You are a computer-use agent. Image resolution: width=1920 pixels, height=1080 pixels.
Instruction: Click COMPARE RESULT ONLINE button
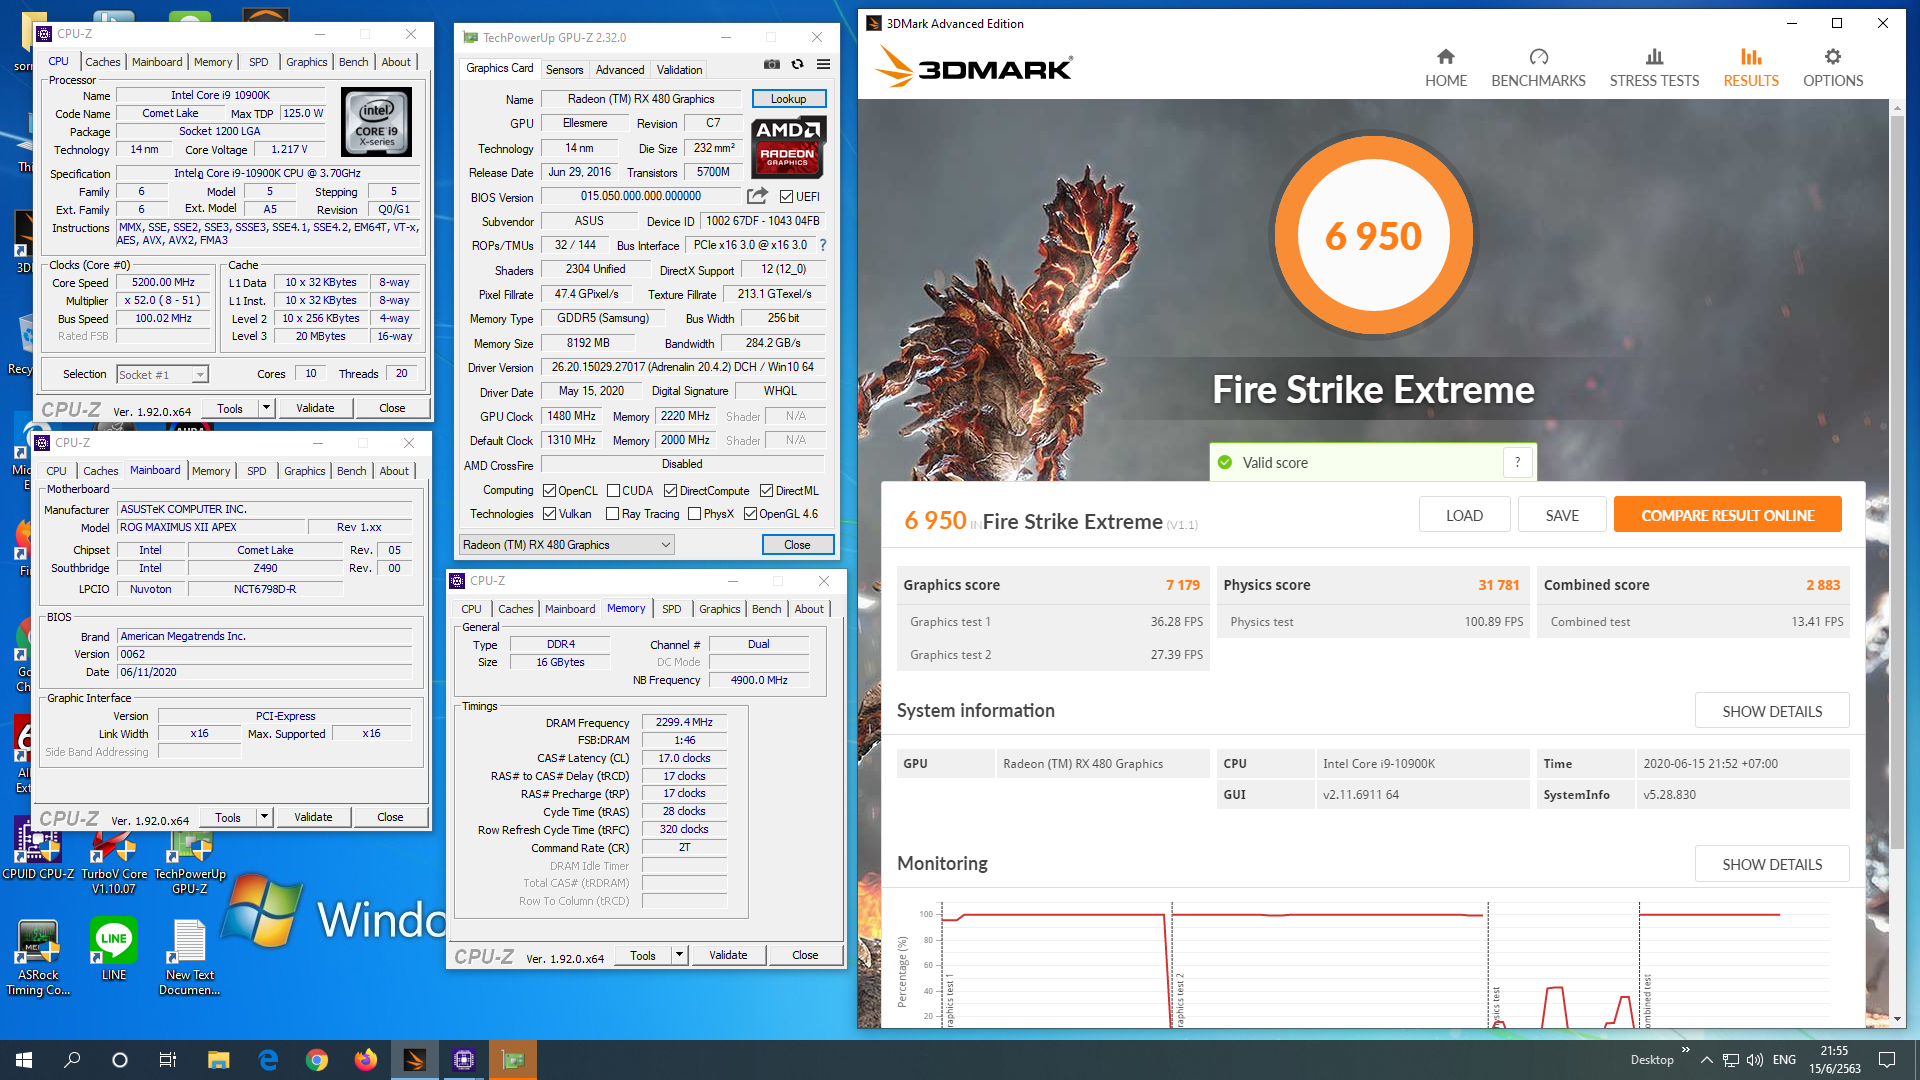pos(1727,515)
